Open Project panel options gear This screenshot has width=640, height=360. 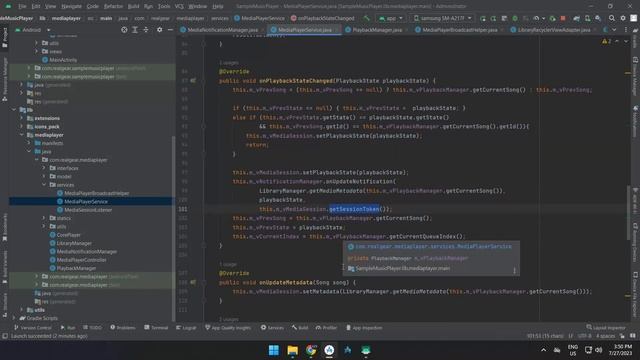click(x=160, y=30)
